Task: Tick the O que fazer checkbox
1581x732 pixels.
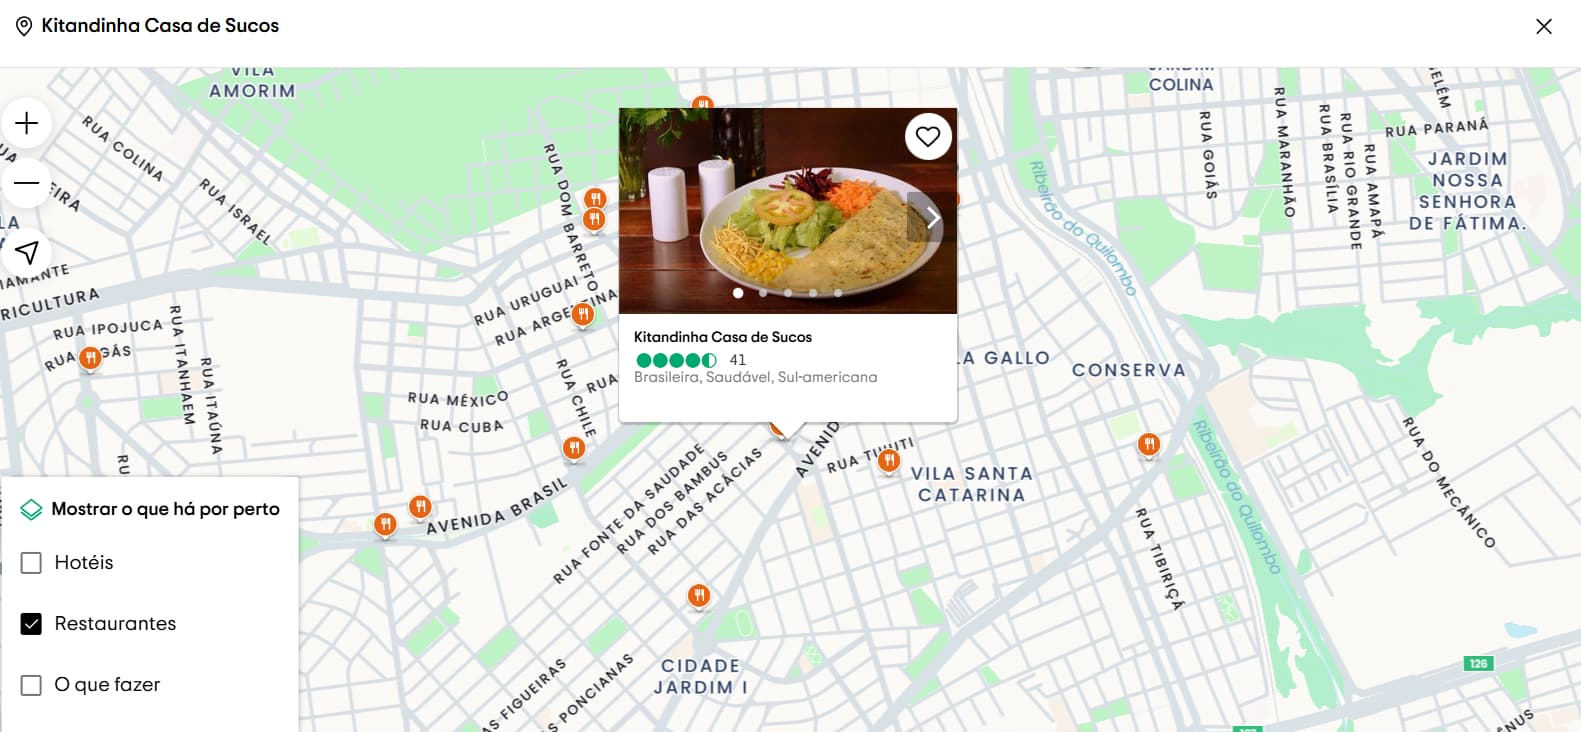Action: (32, 685)
